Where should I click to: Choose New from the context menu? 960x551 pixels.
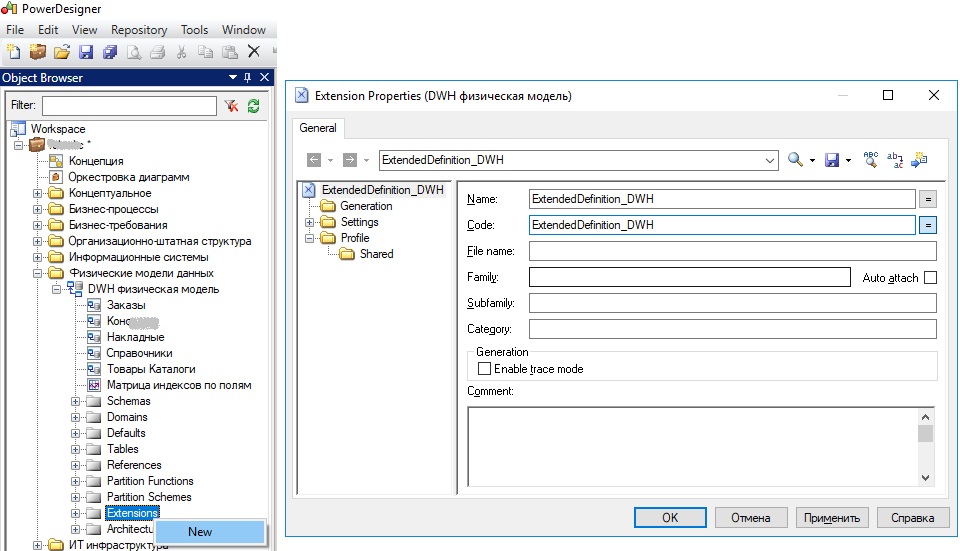tap(211, 532)
